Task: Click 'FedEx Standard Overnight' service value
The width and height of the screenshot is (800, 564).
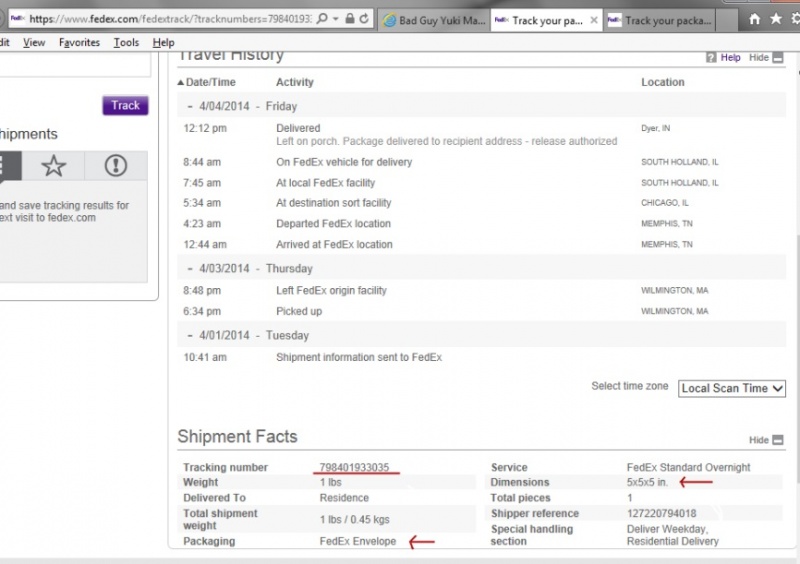Action: coord(688,467)
